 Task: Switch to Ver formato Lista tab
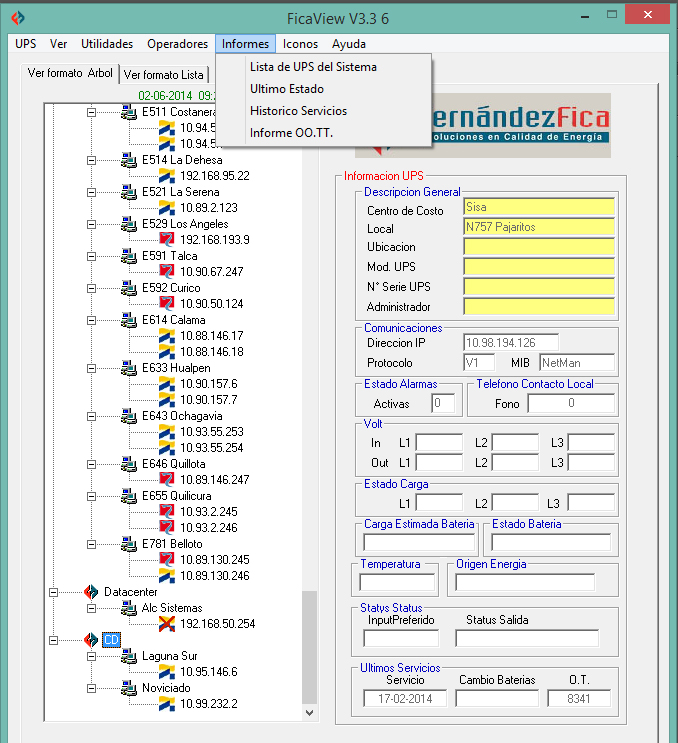[x=163, y=75]
